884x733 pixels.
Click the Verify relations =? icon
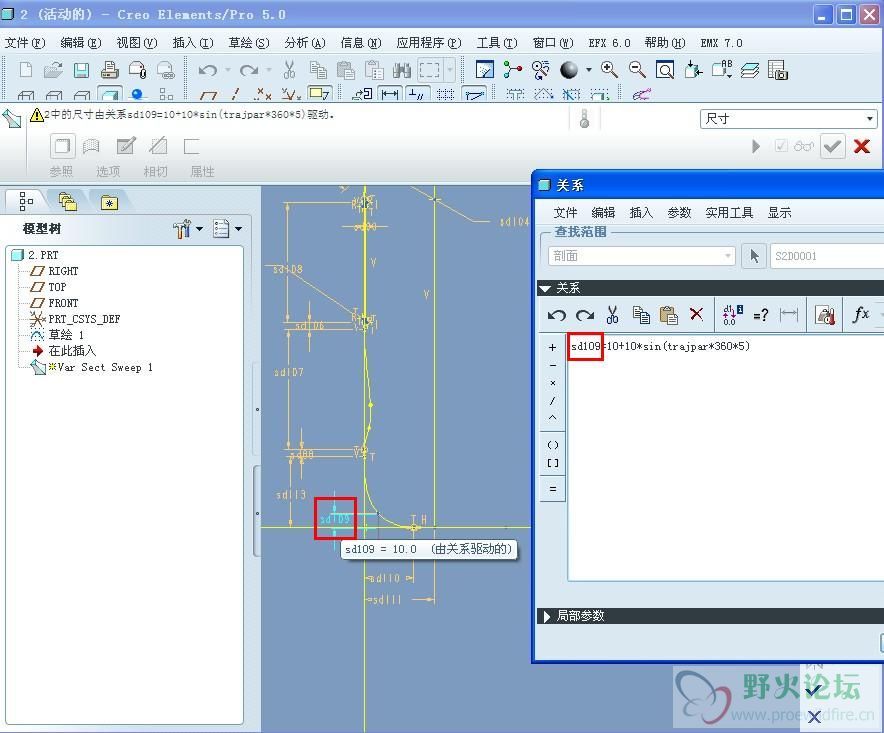coord(761,315)
